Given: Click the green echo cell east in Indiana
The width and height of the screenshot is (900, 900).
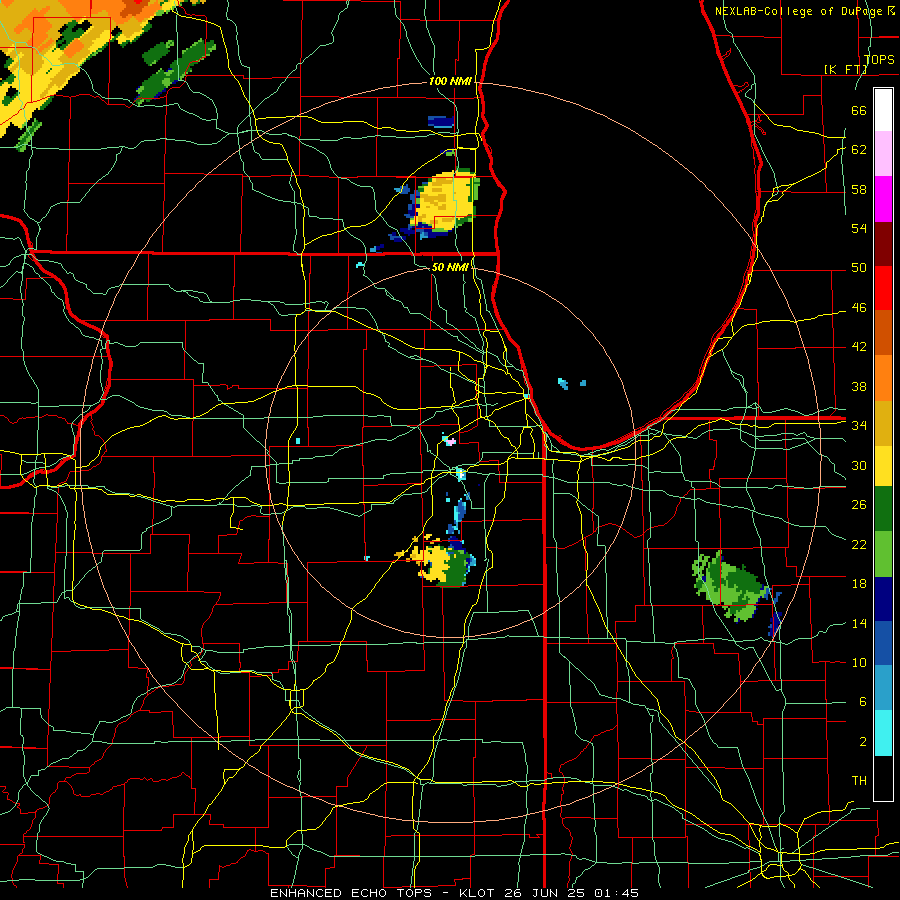Looking at the screenshot, I should click(x=731, y=586).
